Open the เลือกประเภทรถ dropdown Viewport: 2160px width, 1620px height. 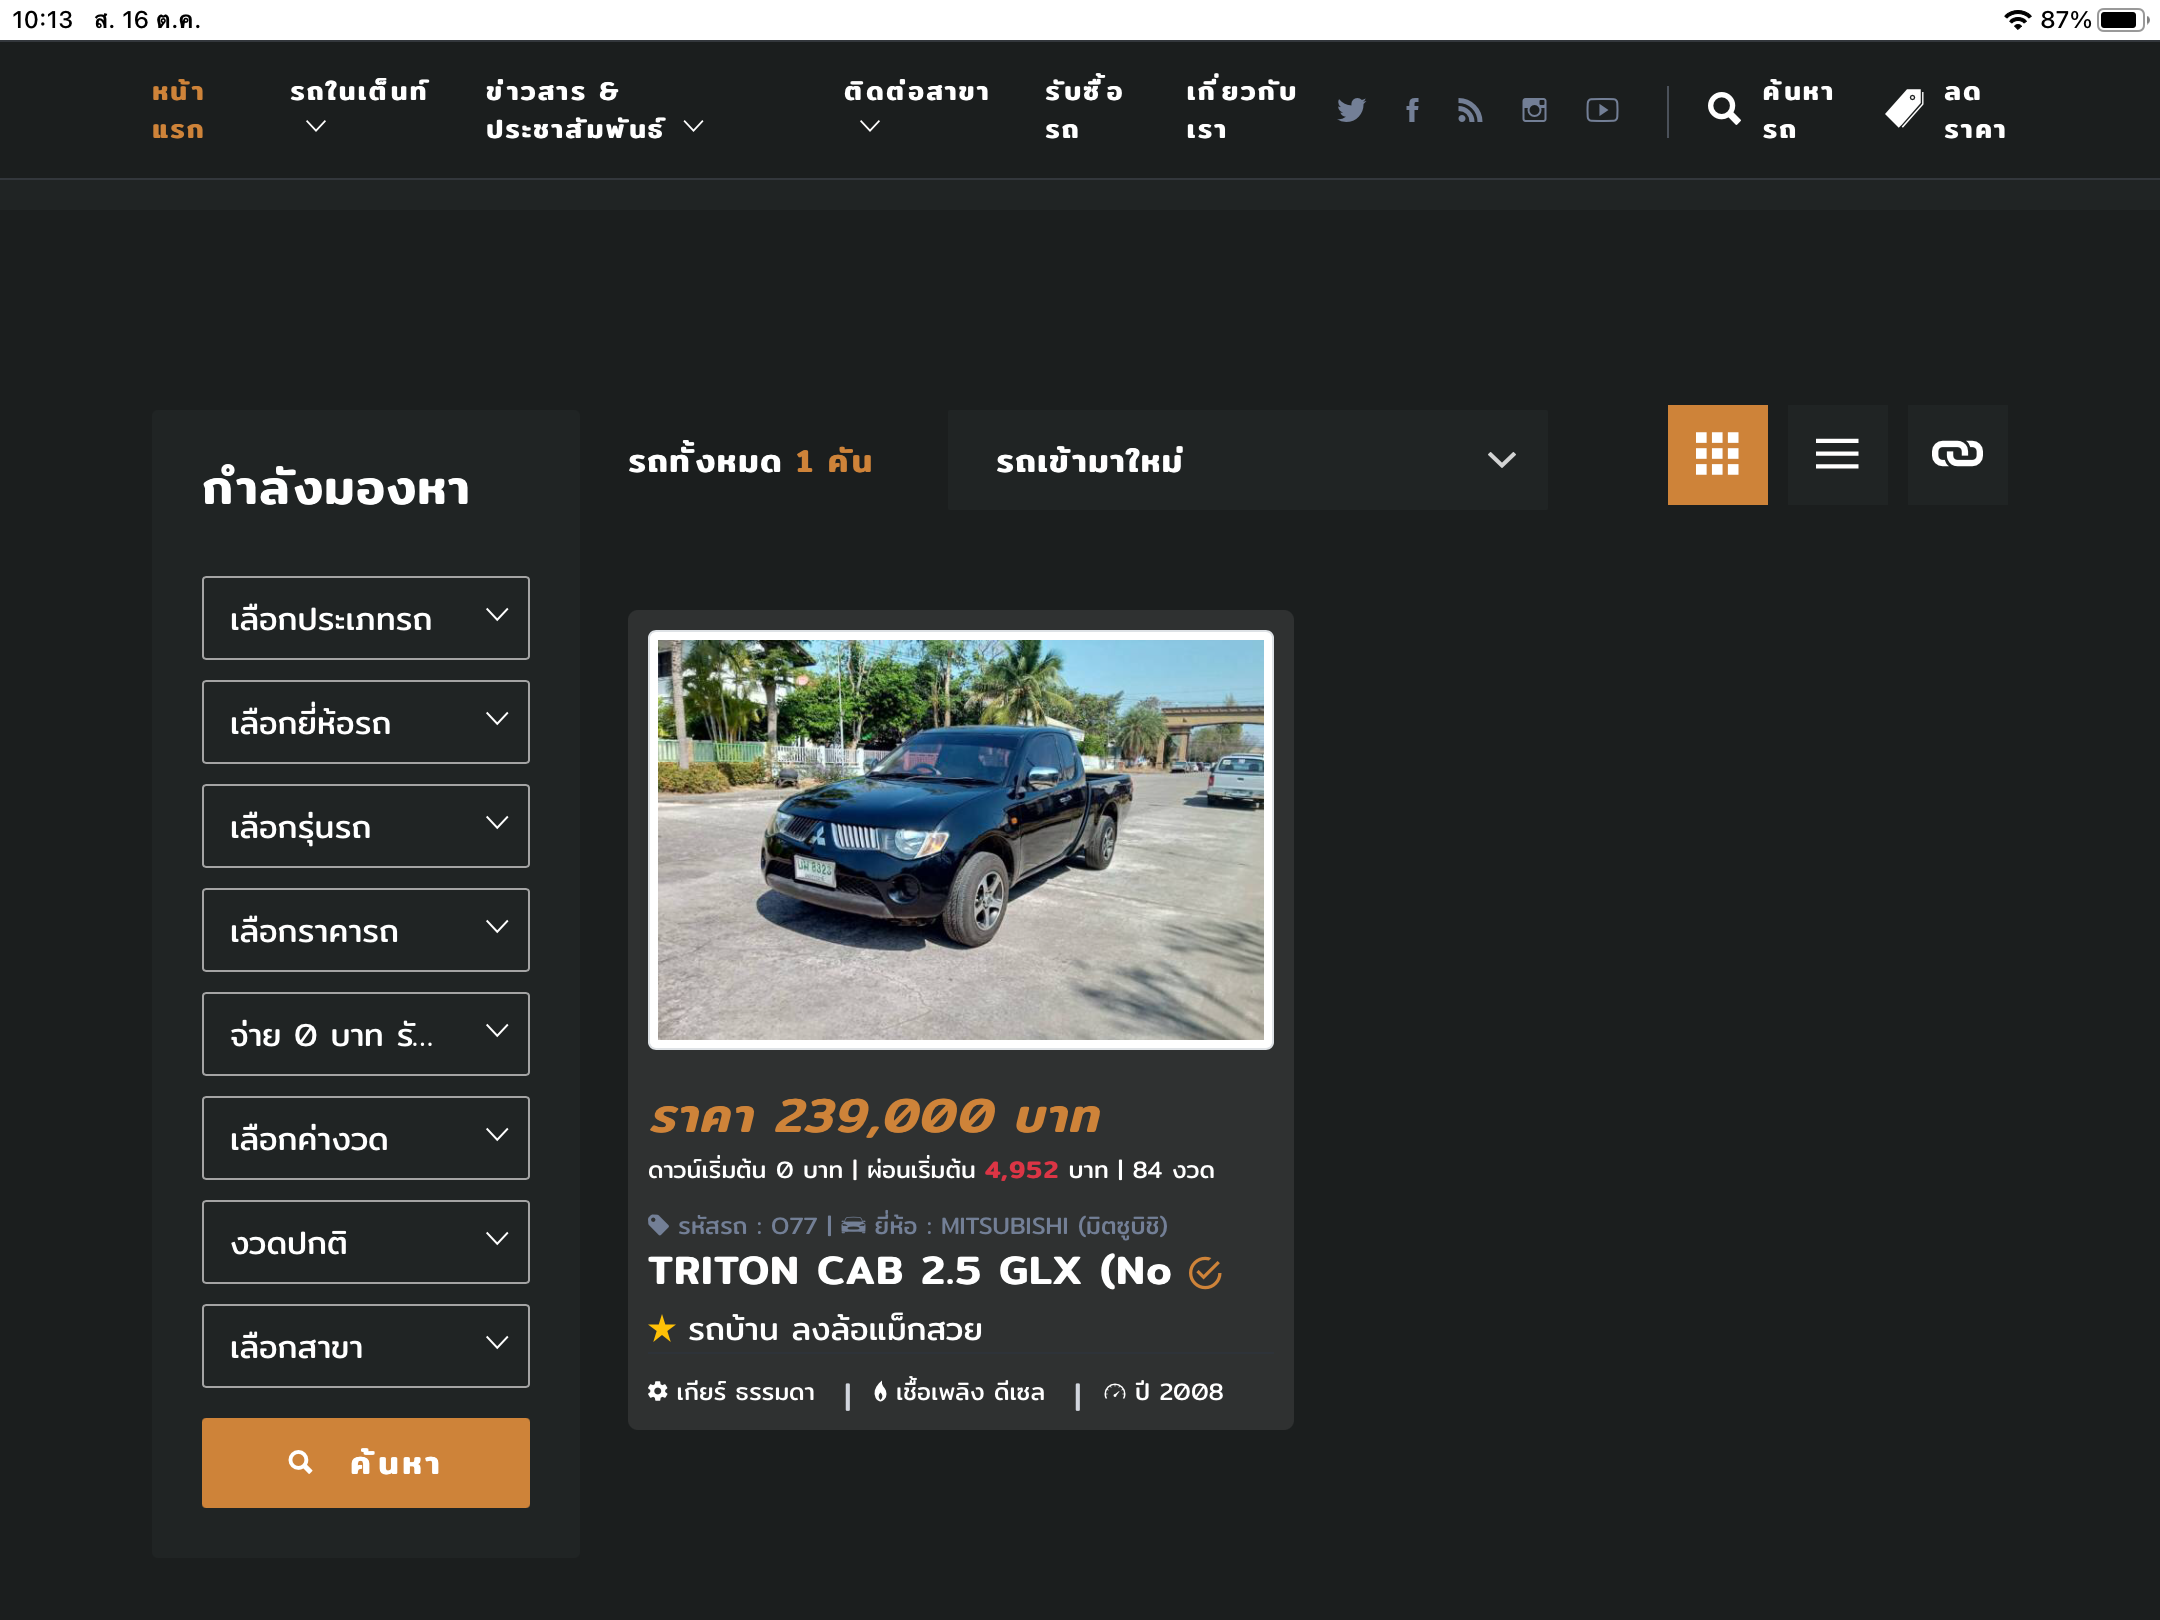pos(365,618)
